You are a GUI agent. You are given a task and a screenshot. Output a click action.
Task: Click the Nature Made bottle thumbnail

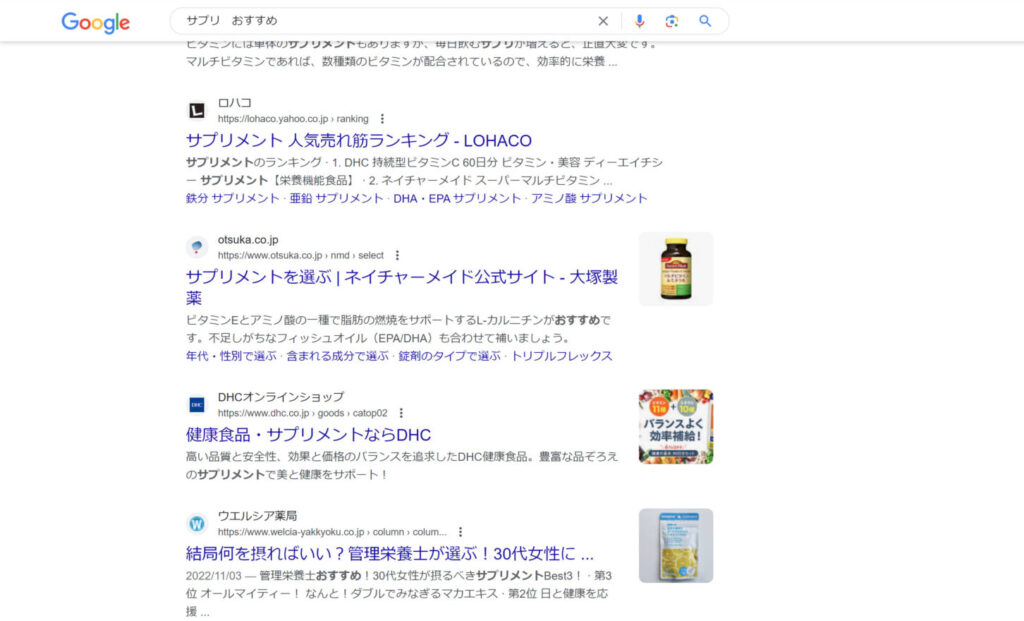pos(676,269)
